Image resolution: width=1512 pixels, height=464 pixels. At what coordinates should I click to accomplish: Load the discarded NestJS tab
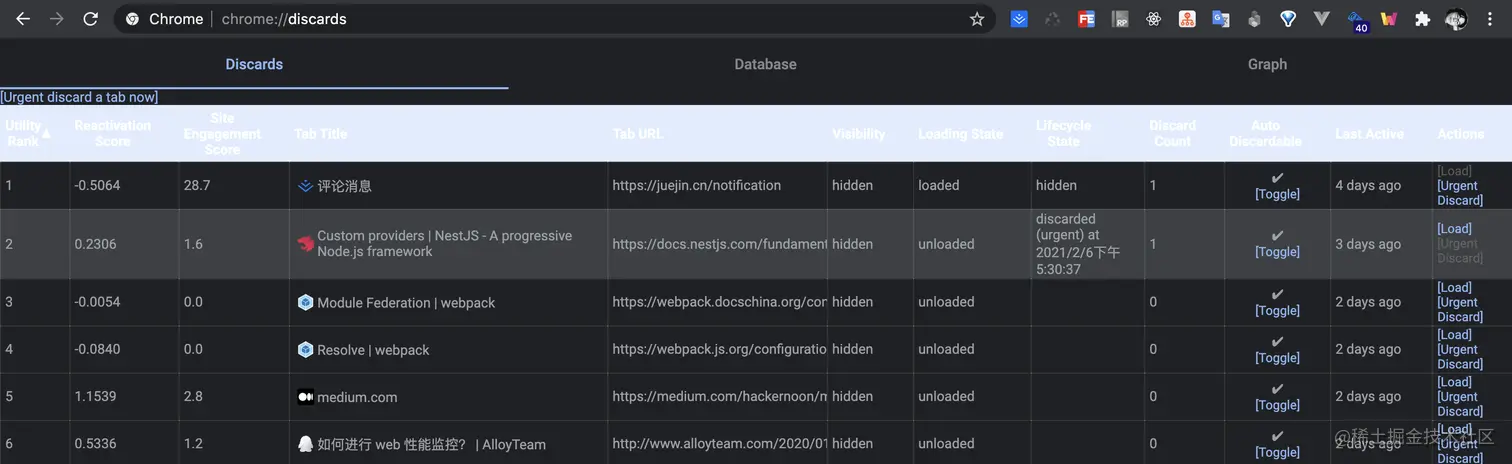[x=1454, y=229]
